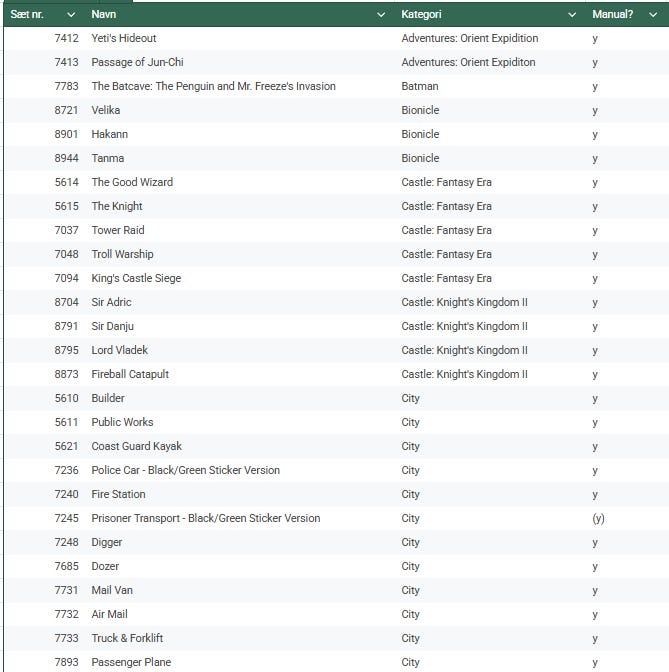Click set number 5614 cell
Viewport: 669px width, 672px height.
(x=45, y=182)
